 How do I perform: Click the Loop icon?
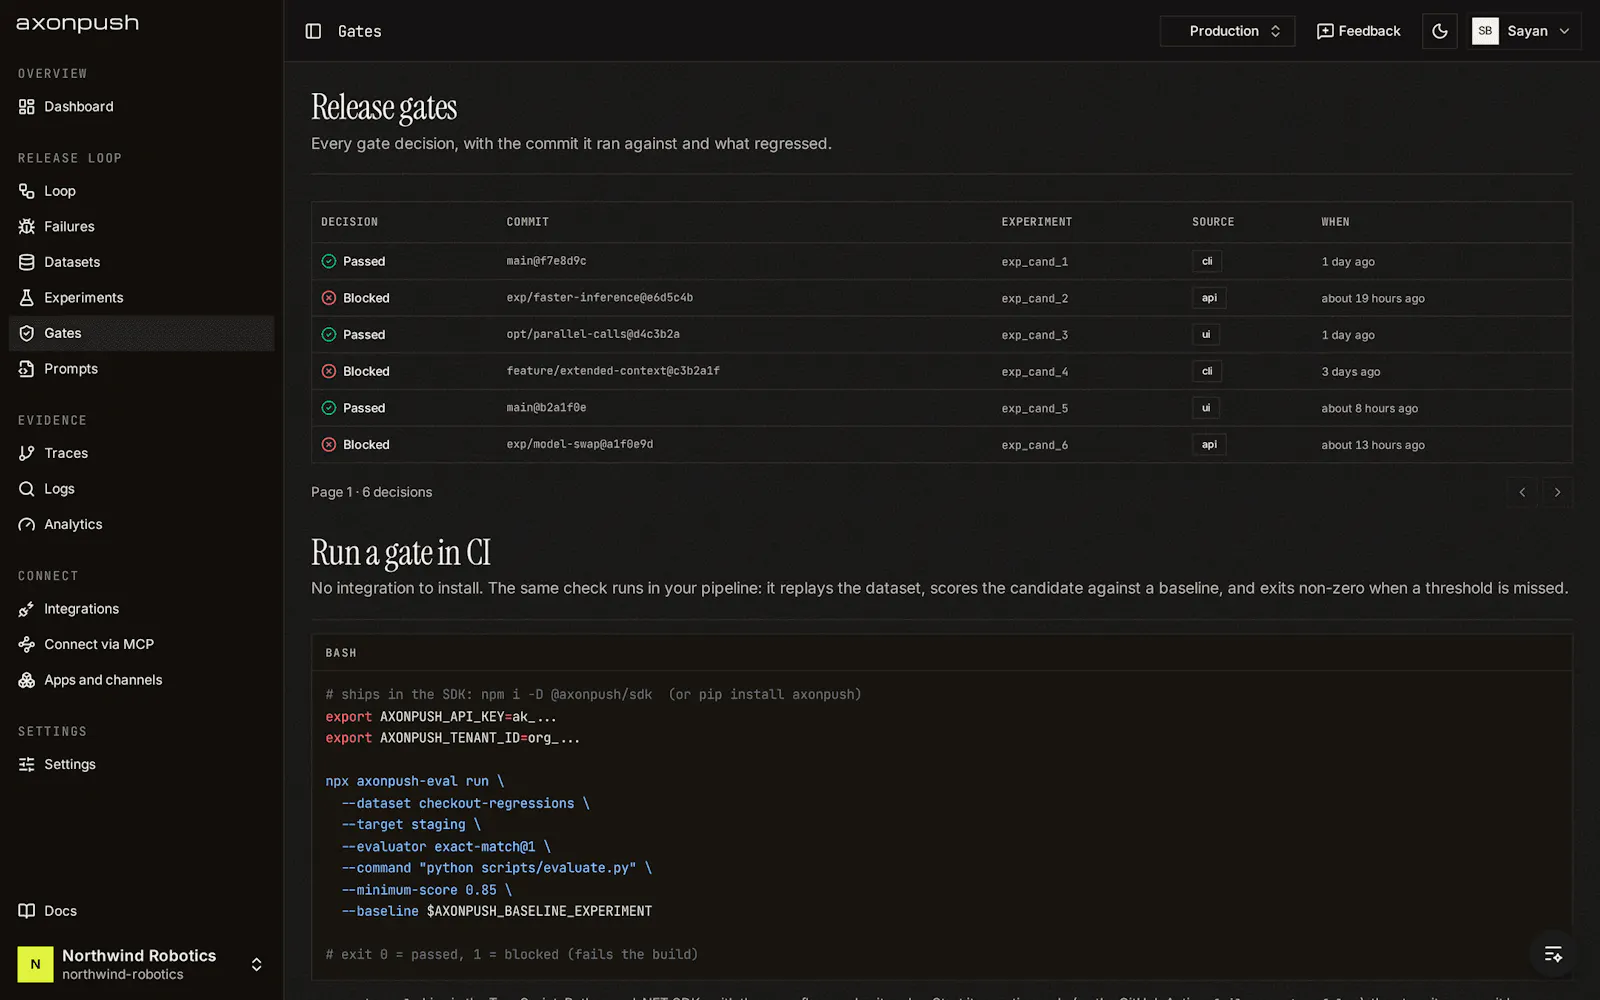27,191
